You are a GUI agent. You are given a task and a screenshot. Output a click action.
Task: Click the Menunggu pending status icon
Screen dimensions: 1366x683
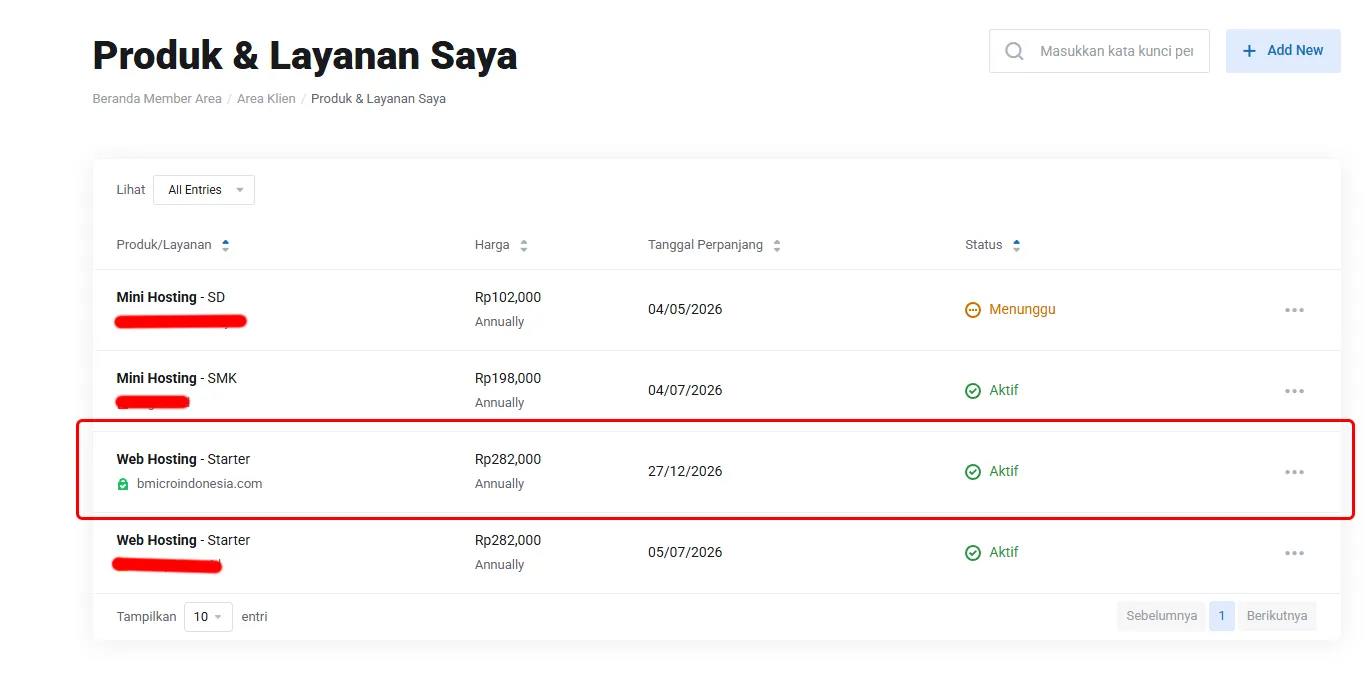click(x=973, y=310)
